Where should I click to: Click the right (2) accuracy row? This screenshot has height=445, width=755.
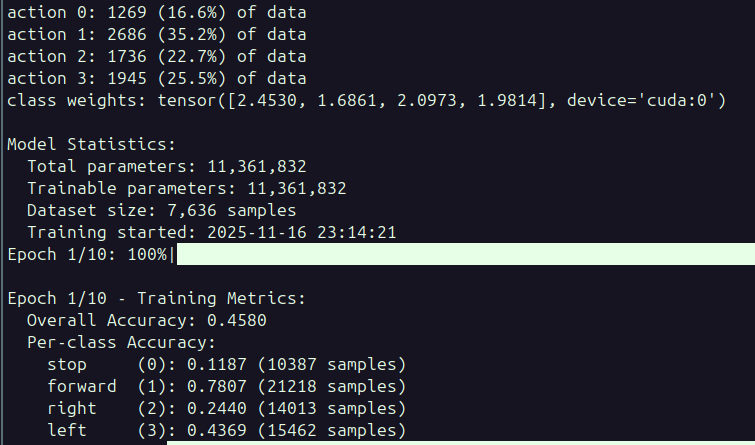pos(226,408)
